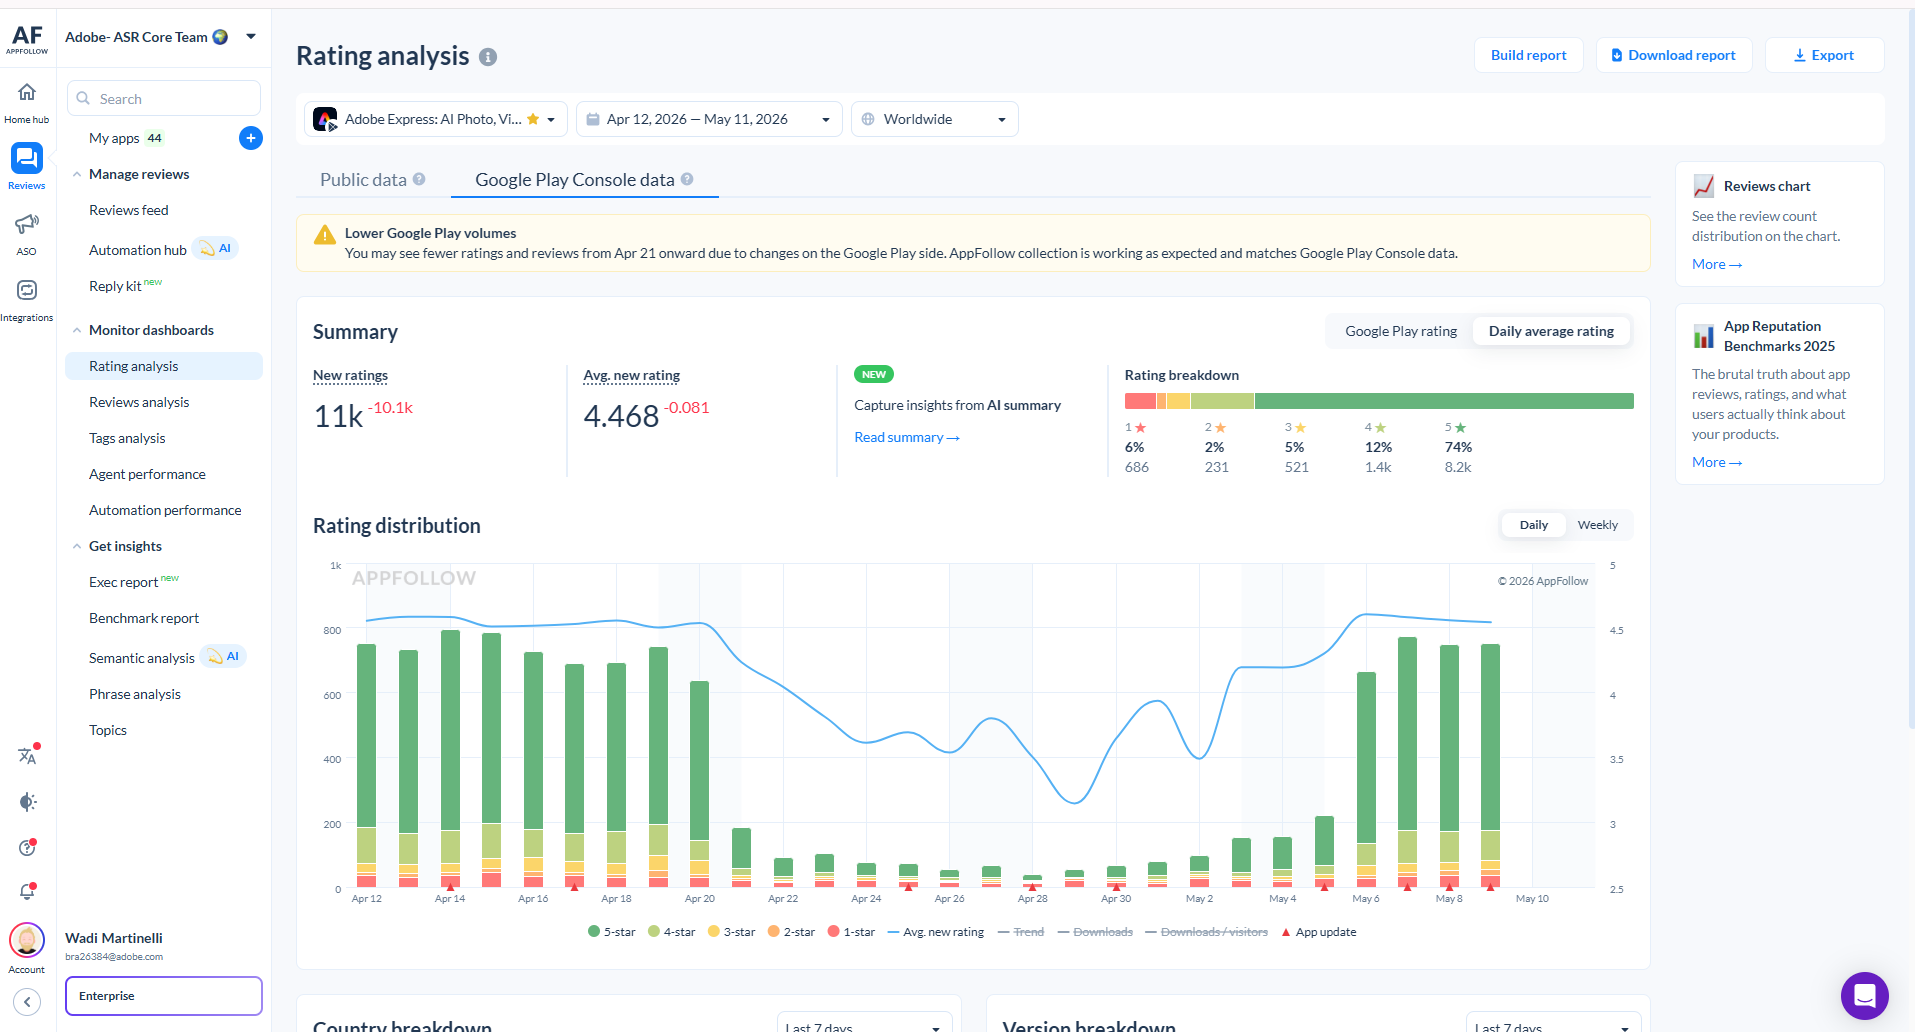Screen dimensions: 1915x1032
Task: Toggle the 4-star legend series
Action: (672, 932)
